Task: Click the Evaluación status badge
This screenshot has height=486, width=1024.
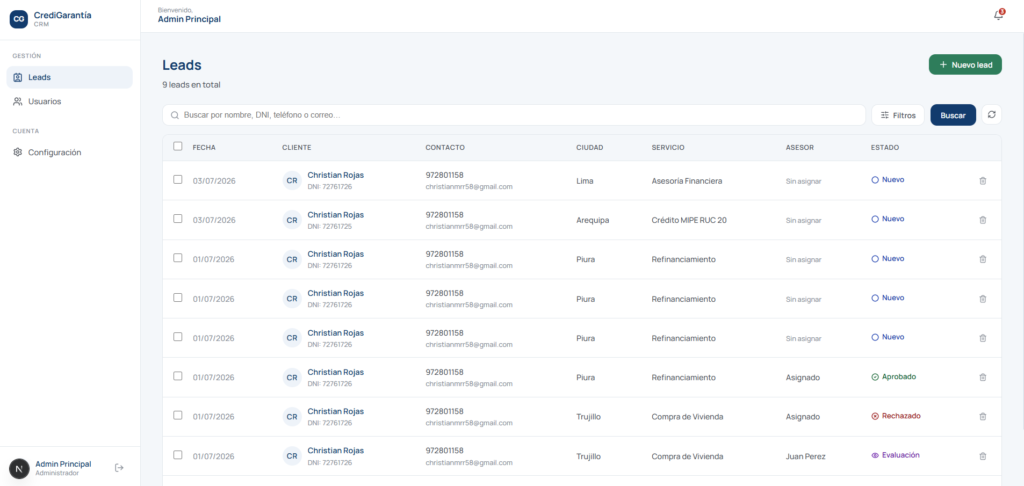Action: tap(895, 455)
